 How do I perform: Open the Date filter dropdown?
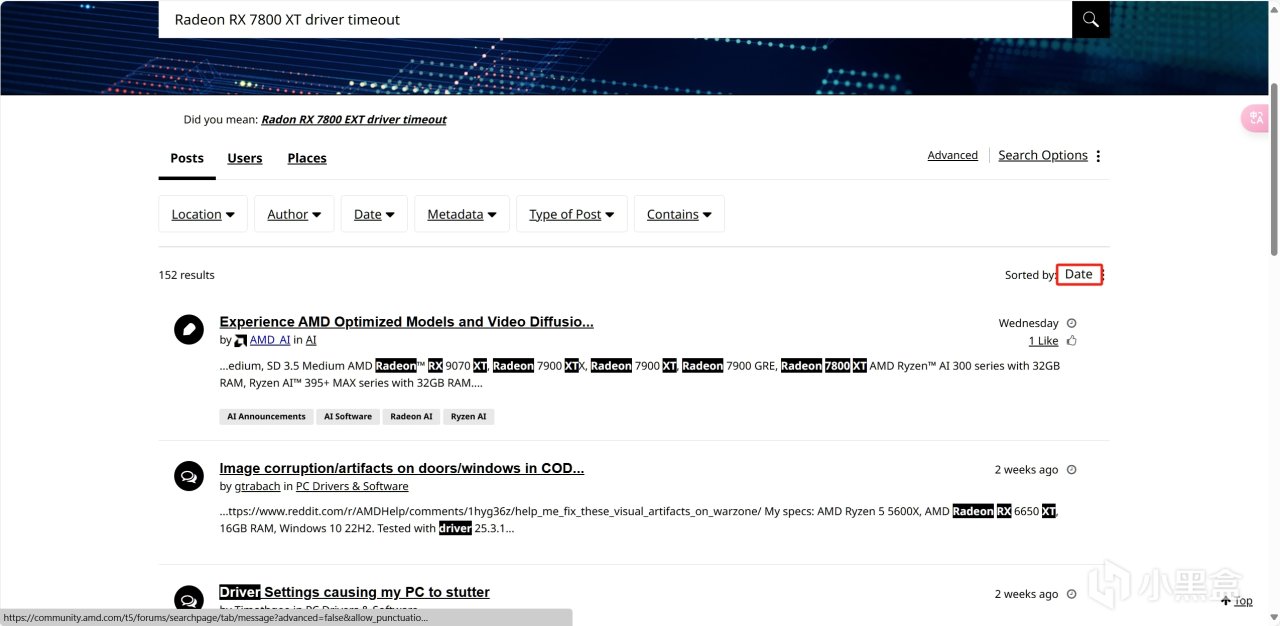coord(374,214)
